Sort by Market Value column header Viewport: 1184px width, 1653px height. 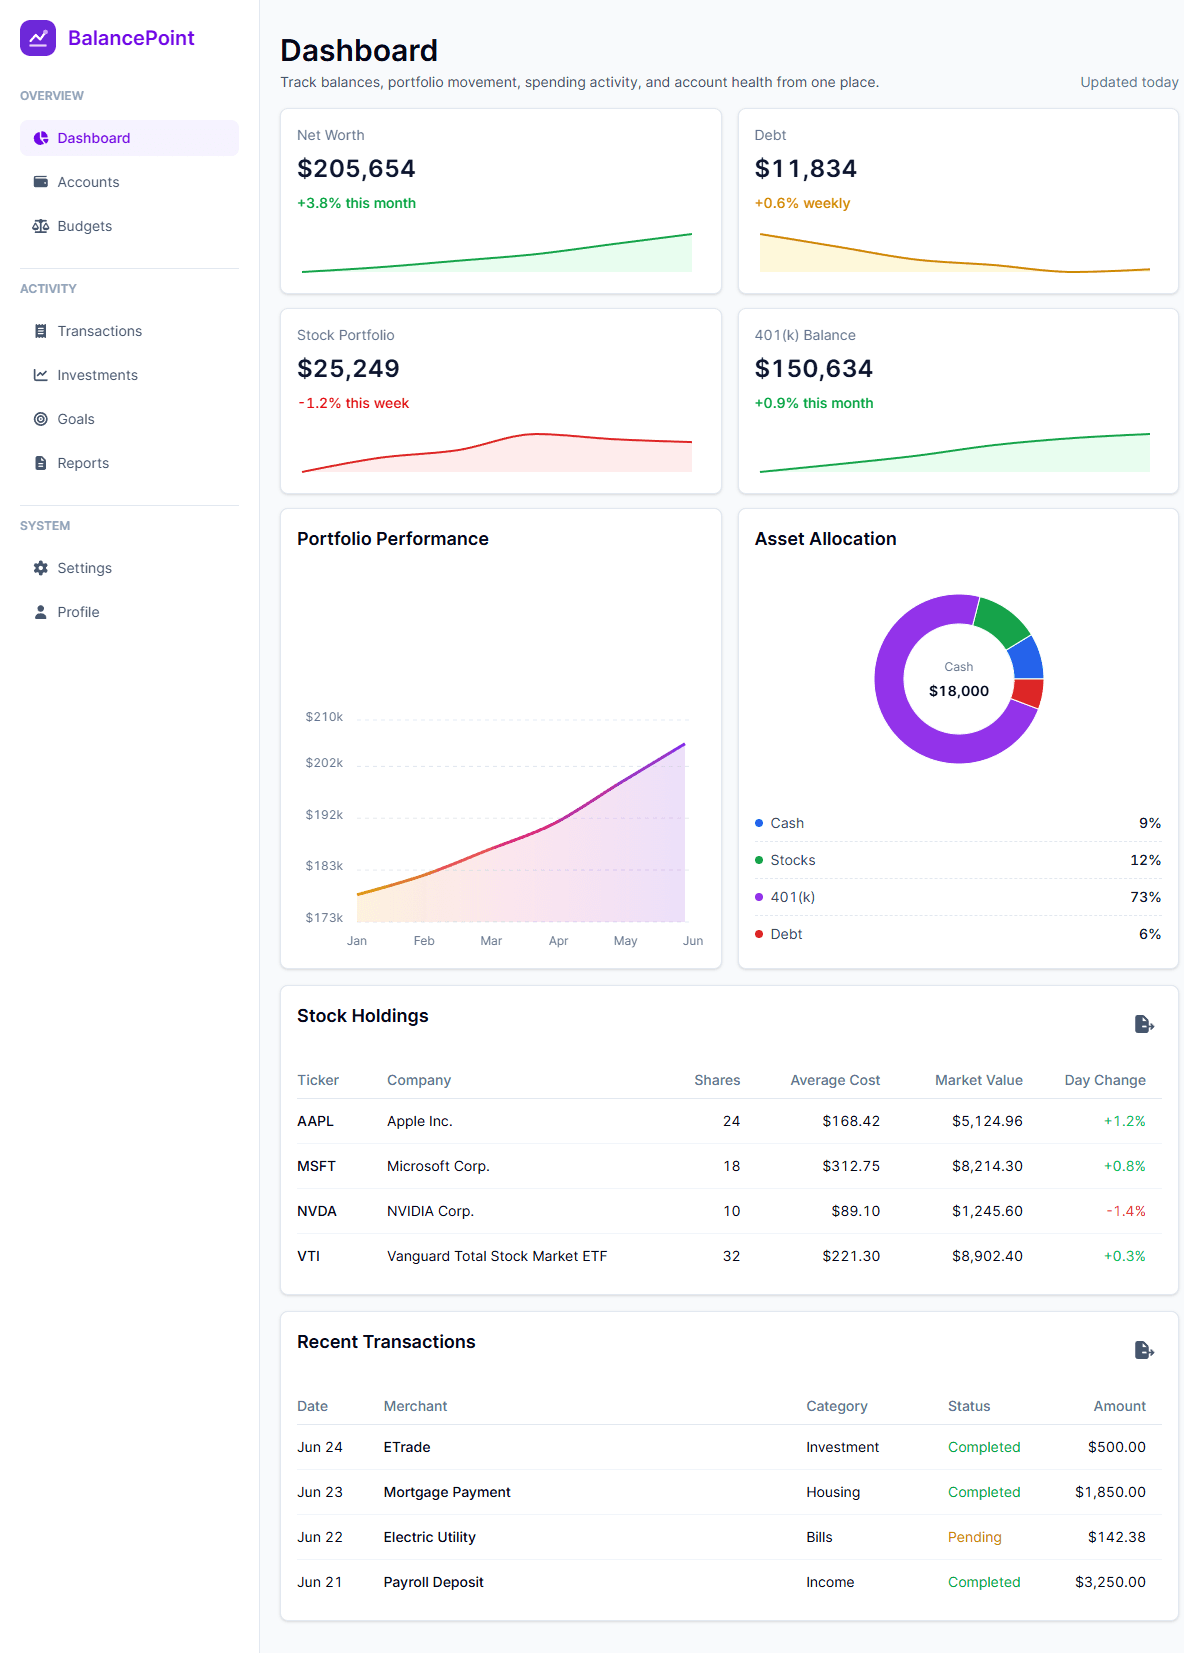(979, 1080)
